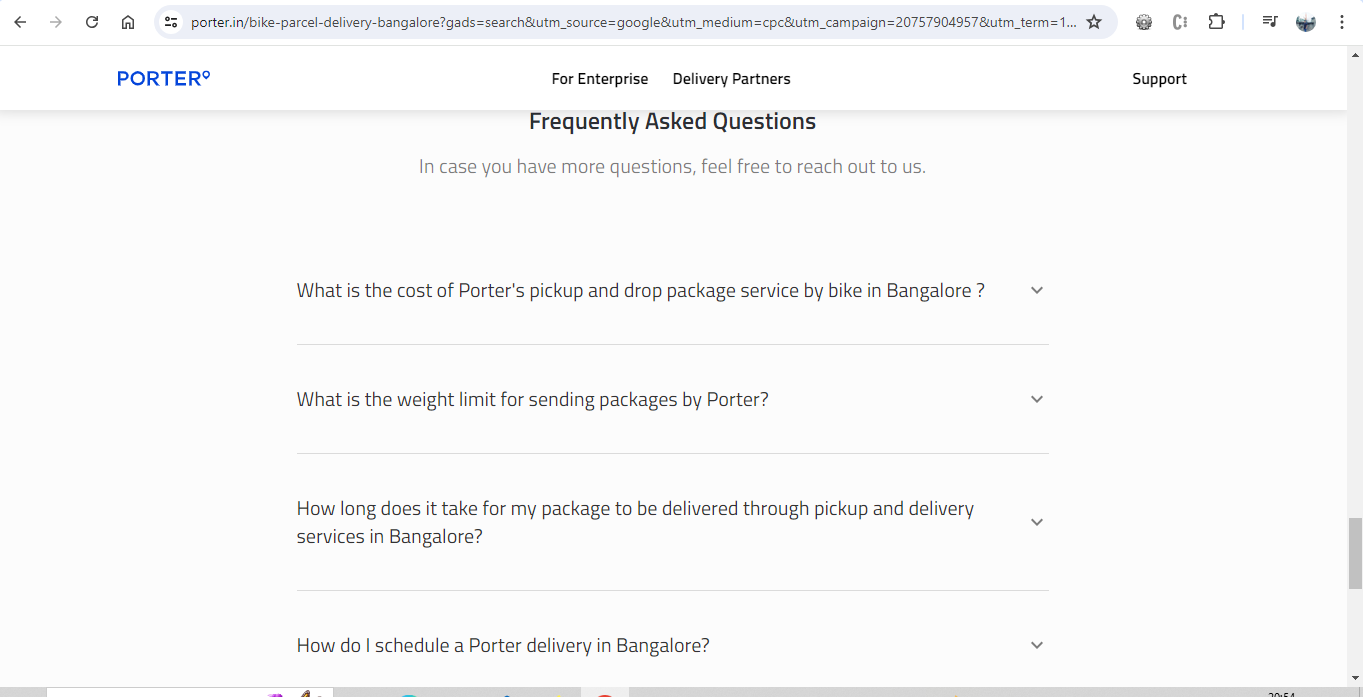Expand the weight limit question chevron
The height and width of the screenshot is (697, 1363).
click(1037, 399)
